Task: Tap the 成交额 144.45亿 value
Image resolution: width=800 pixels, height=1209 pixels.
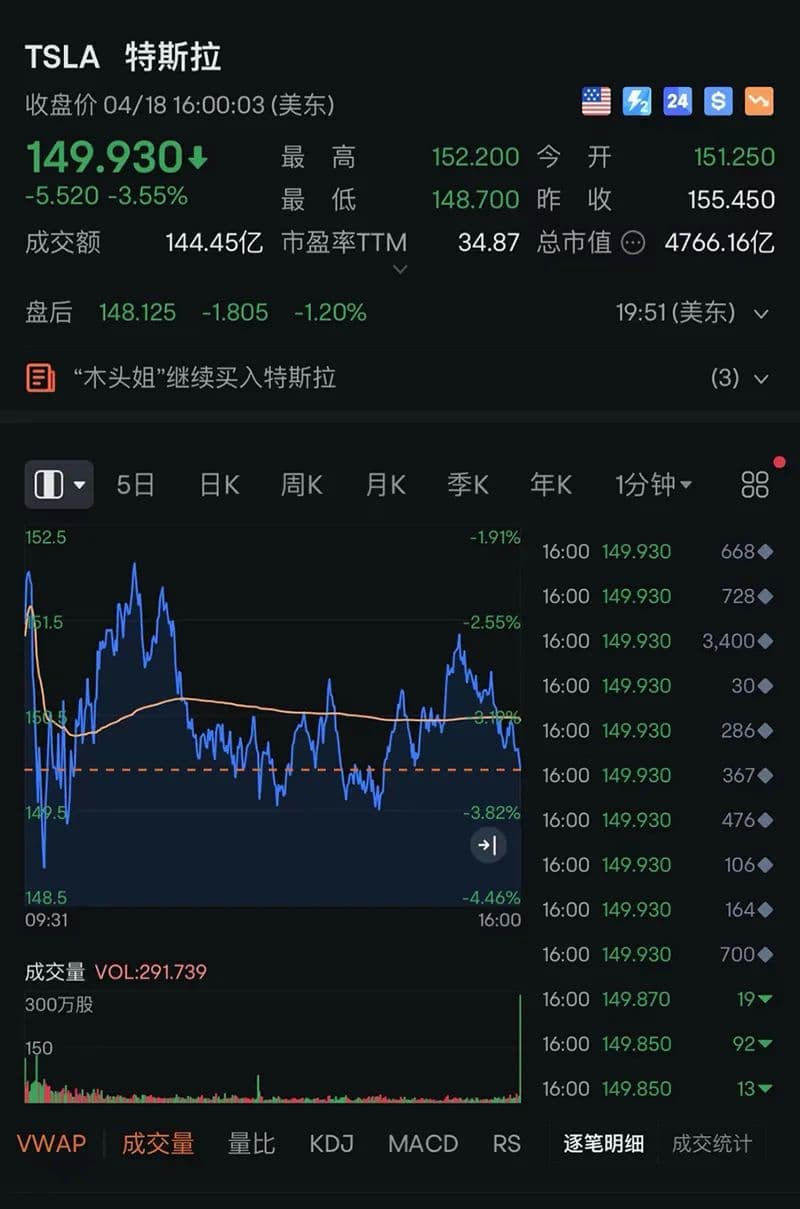Action: click(215, 243)
